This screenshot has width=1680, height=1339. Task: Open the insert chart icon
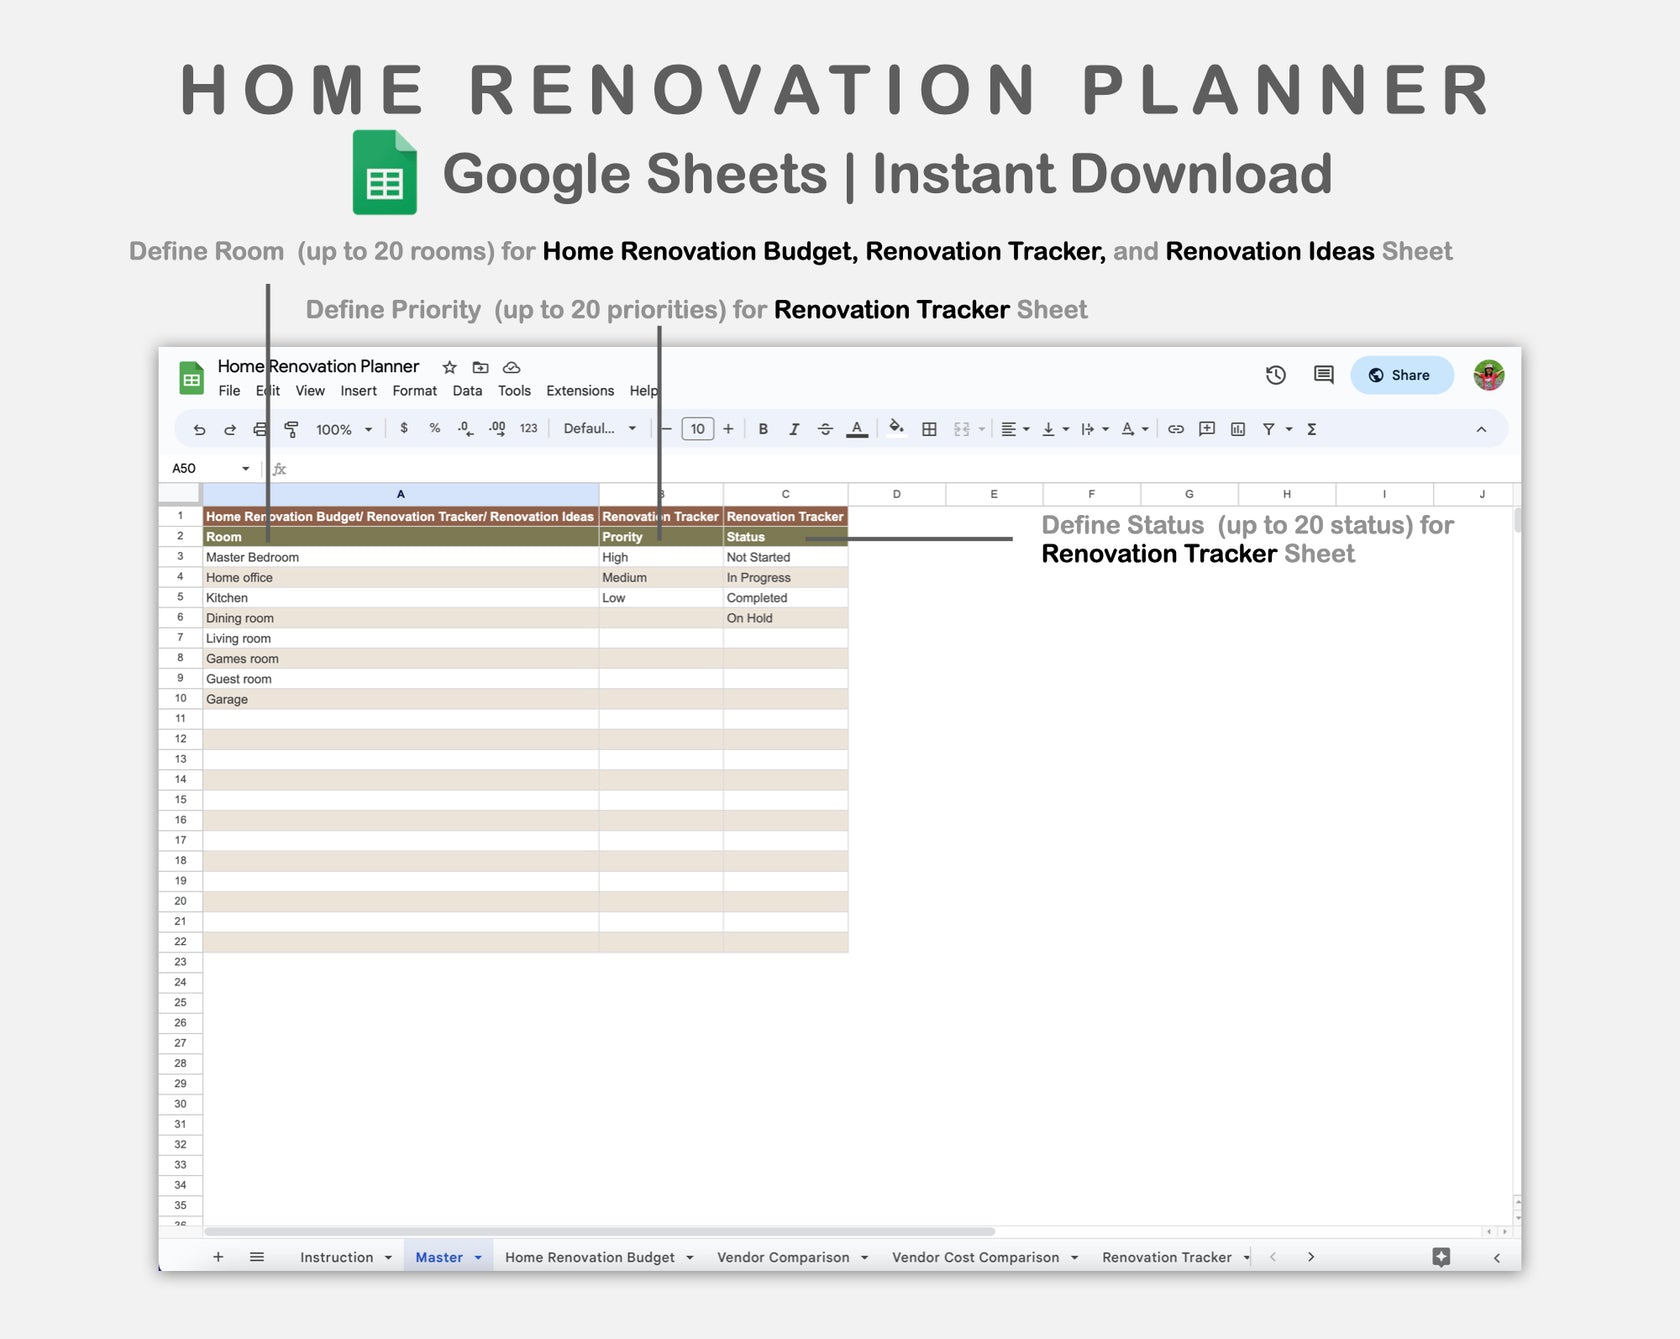[x=1237, y=428]
